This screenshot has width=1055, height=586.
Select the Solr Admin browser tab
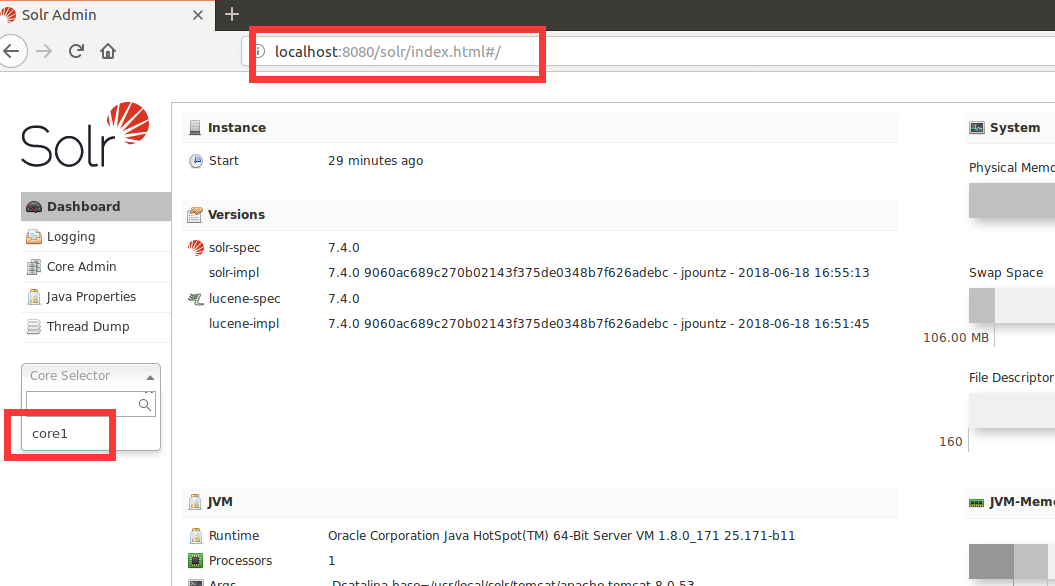click(108, 15)
